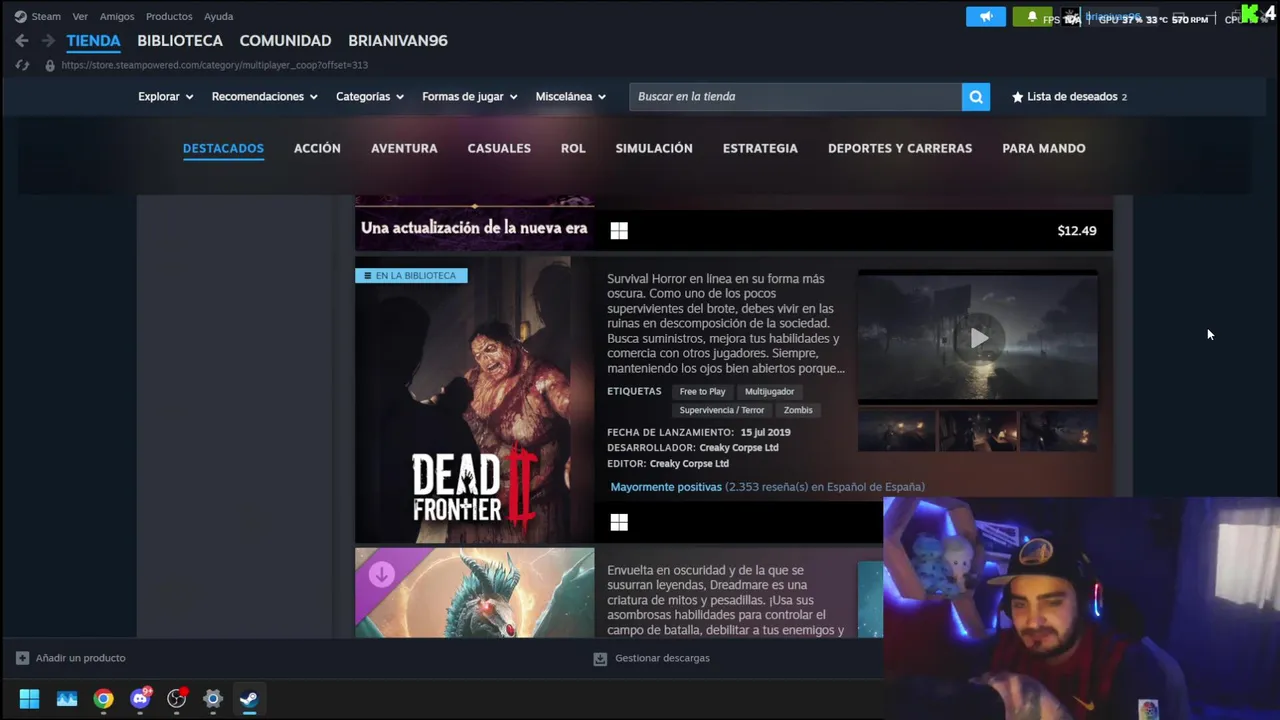
Task: Select the SIMULACIÓN category tab
Action: 654,148
